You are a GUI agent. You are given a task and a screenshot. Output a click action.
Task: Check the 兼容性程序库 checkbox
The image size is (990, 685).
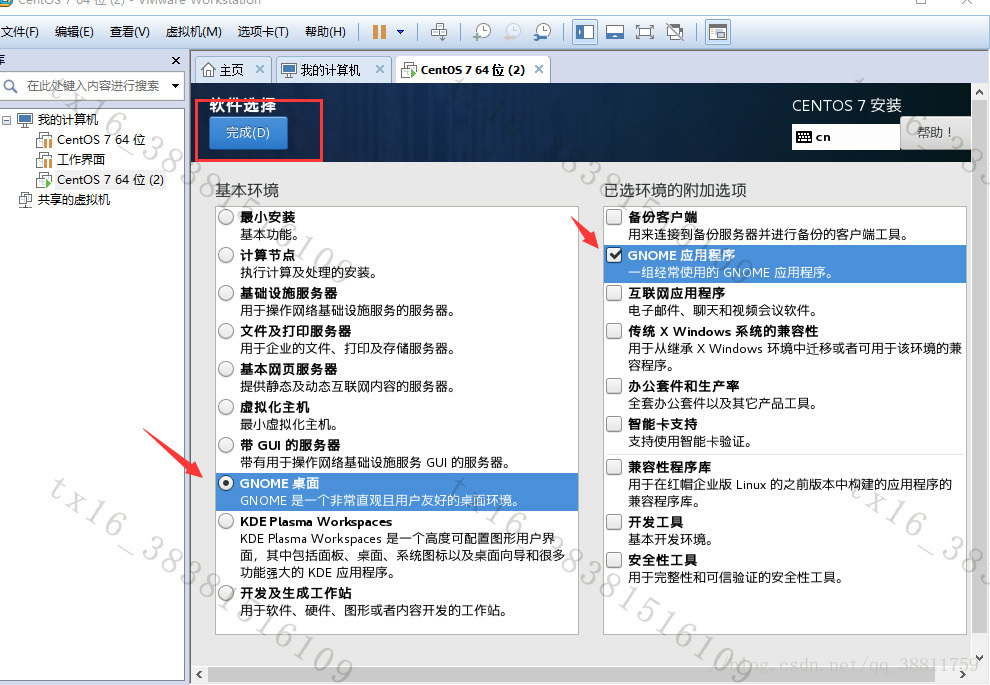[614, 467]
